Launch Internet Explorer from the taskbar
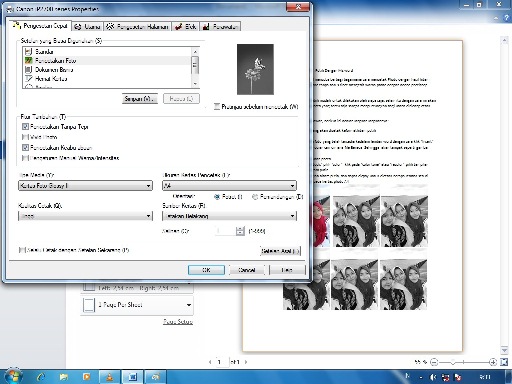This screenshot has height=384, width=512. (x=41, y=377)
